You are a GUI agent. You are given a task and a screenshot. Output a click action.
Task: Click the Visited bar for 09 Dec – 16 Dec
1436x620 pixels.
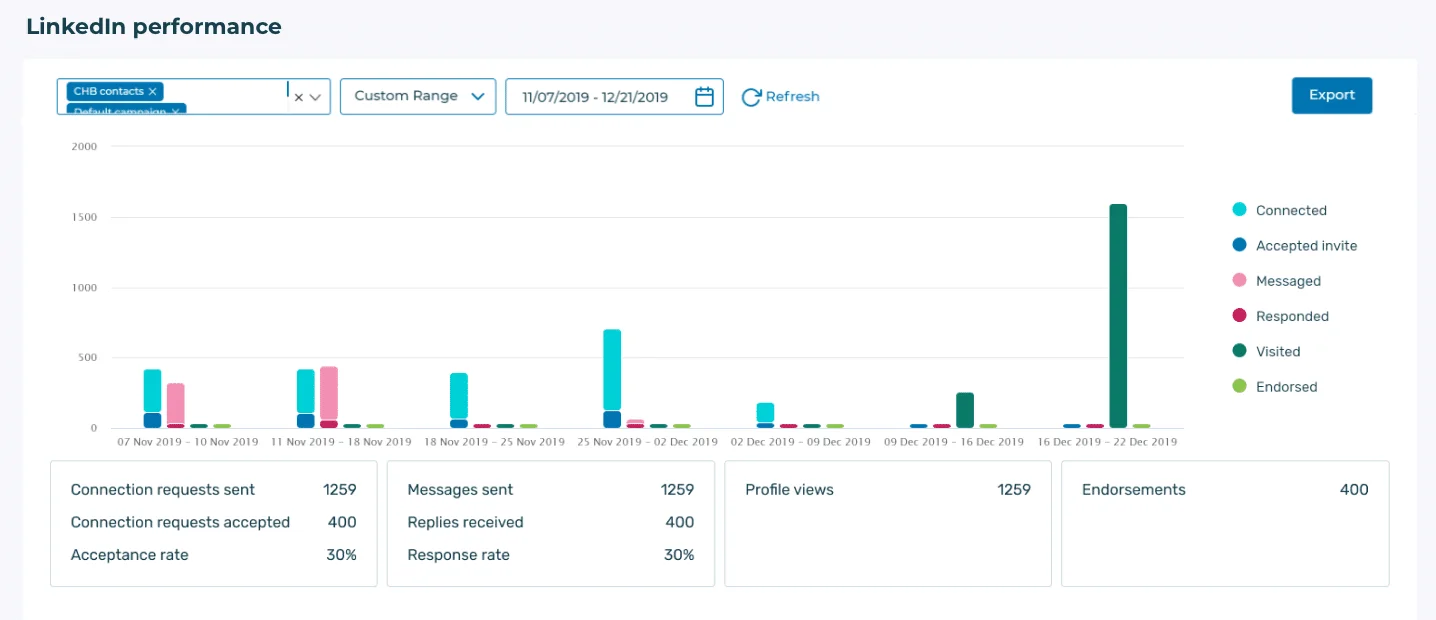(965, 410)
